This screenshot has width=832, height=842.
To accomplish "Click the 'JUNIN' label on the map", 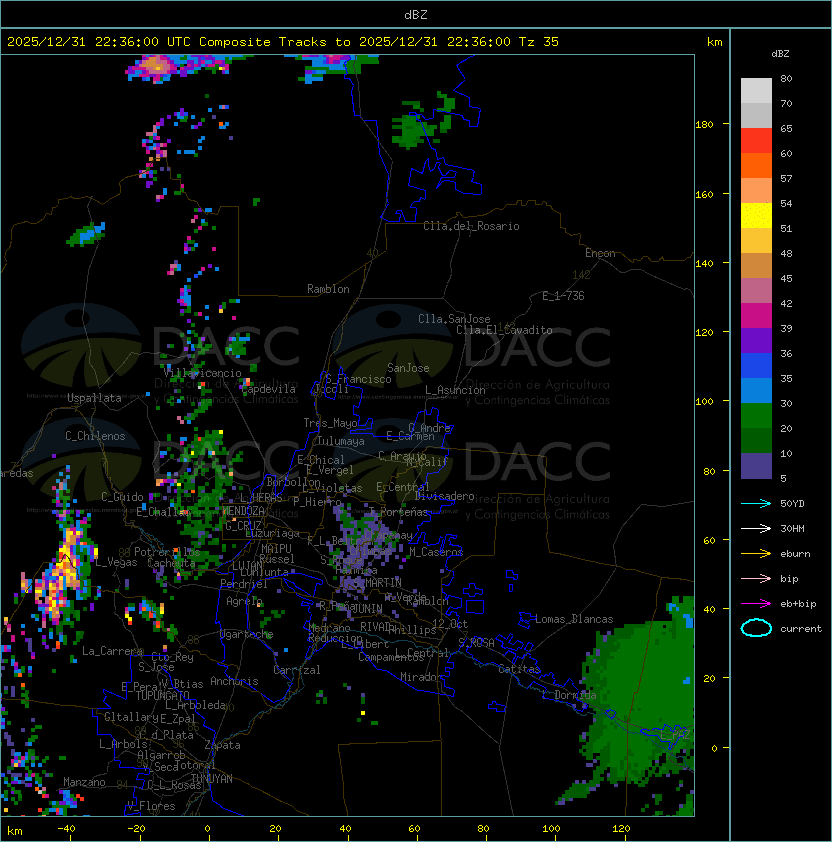I will click(x=367, y=608).
